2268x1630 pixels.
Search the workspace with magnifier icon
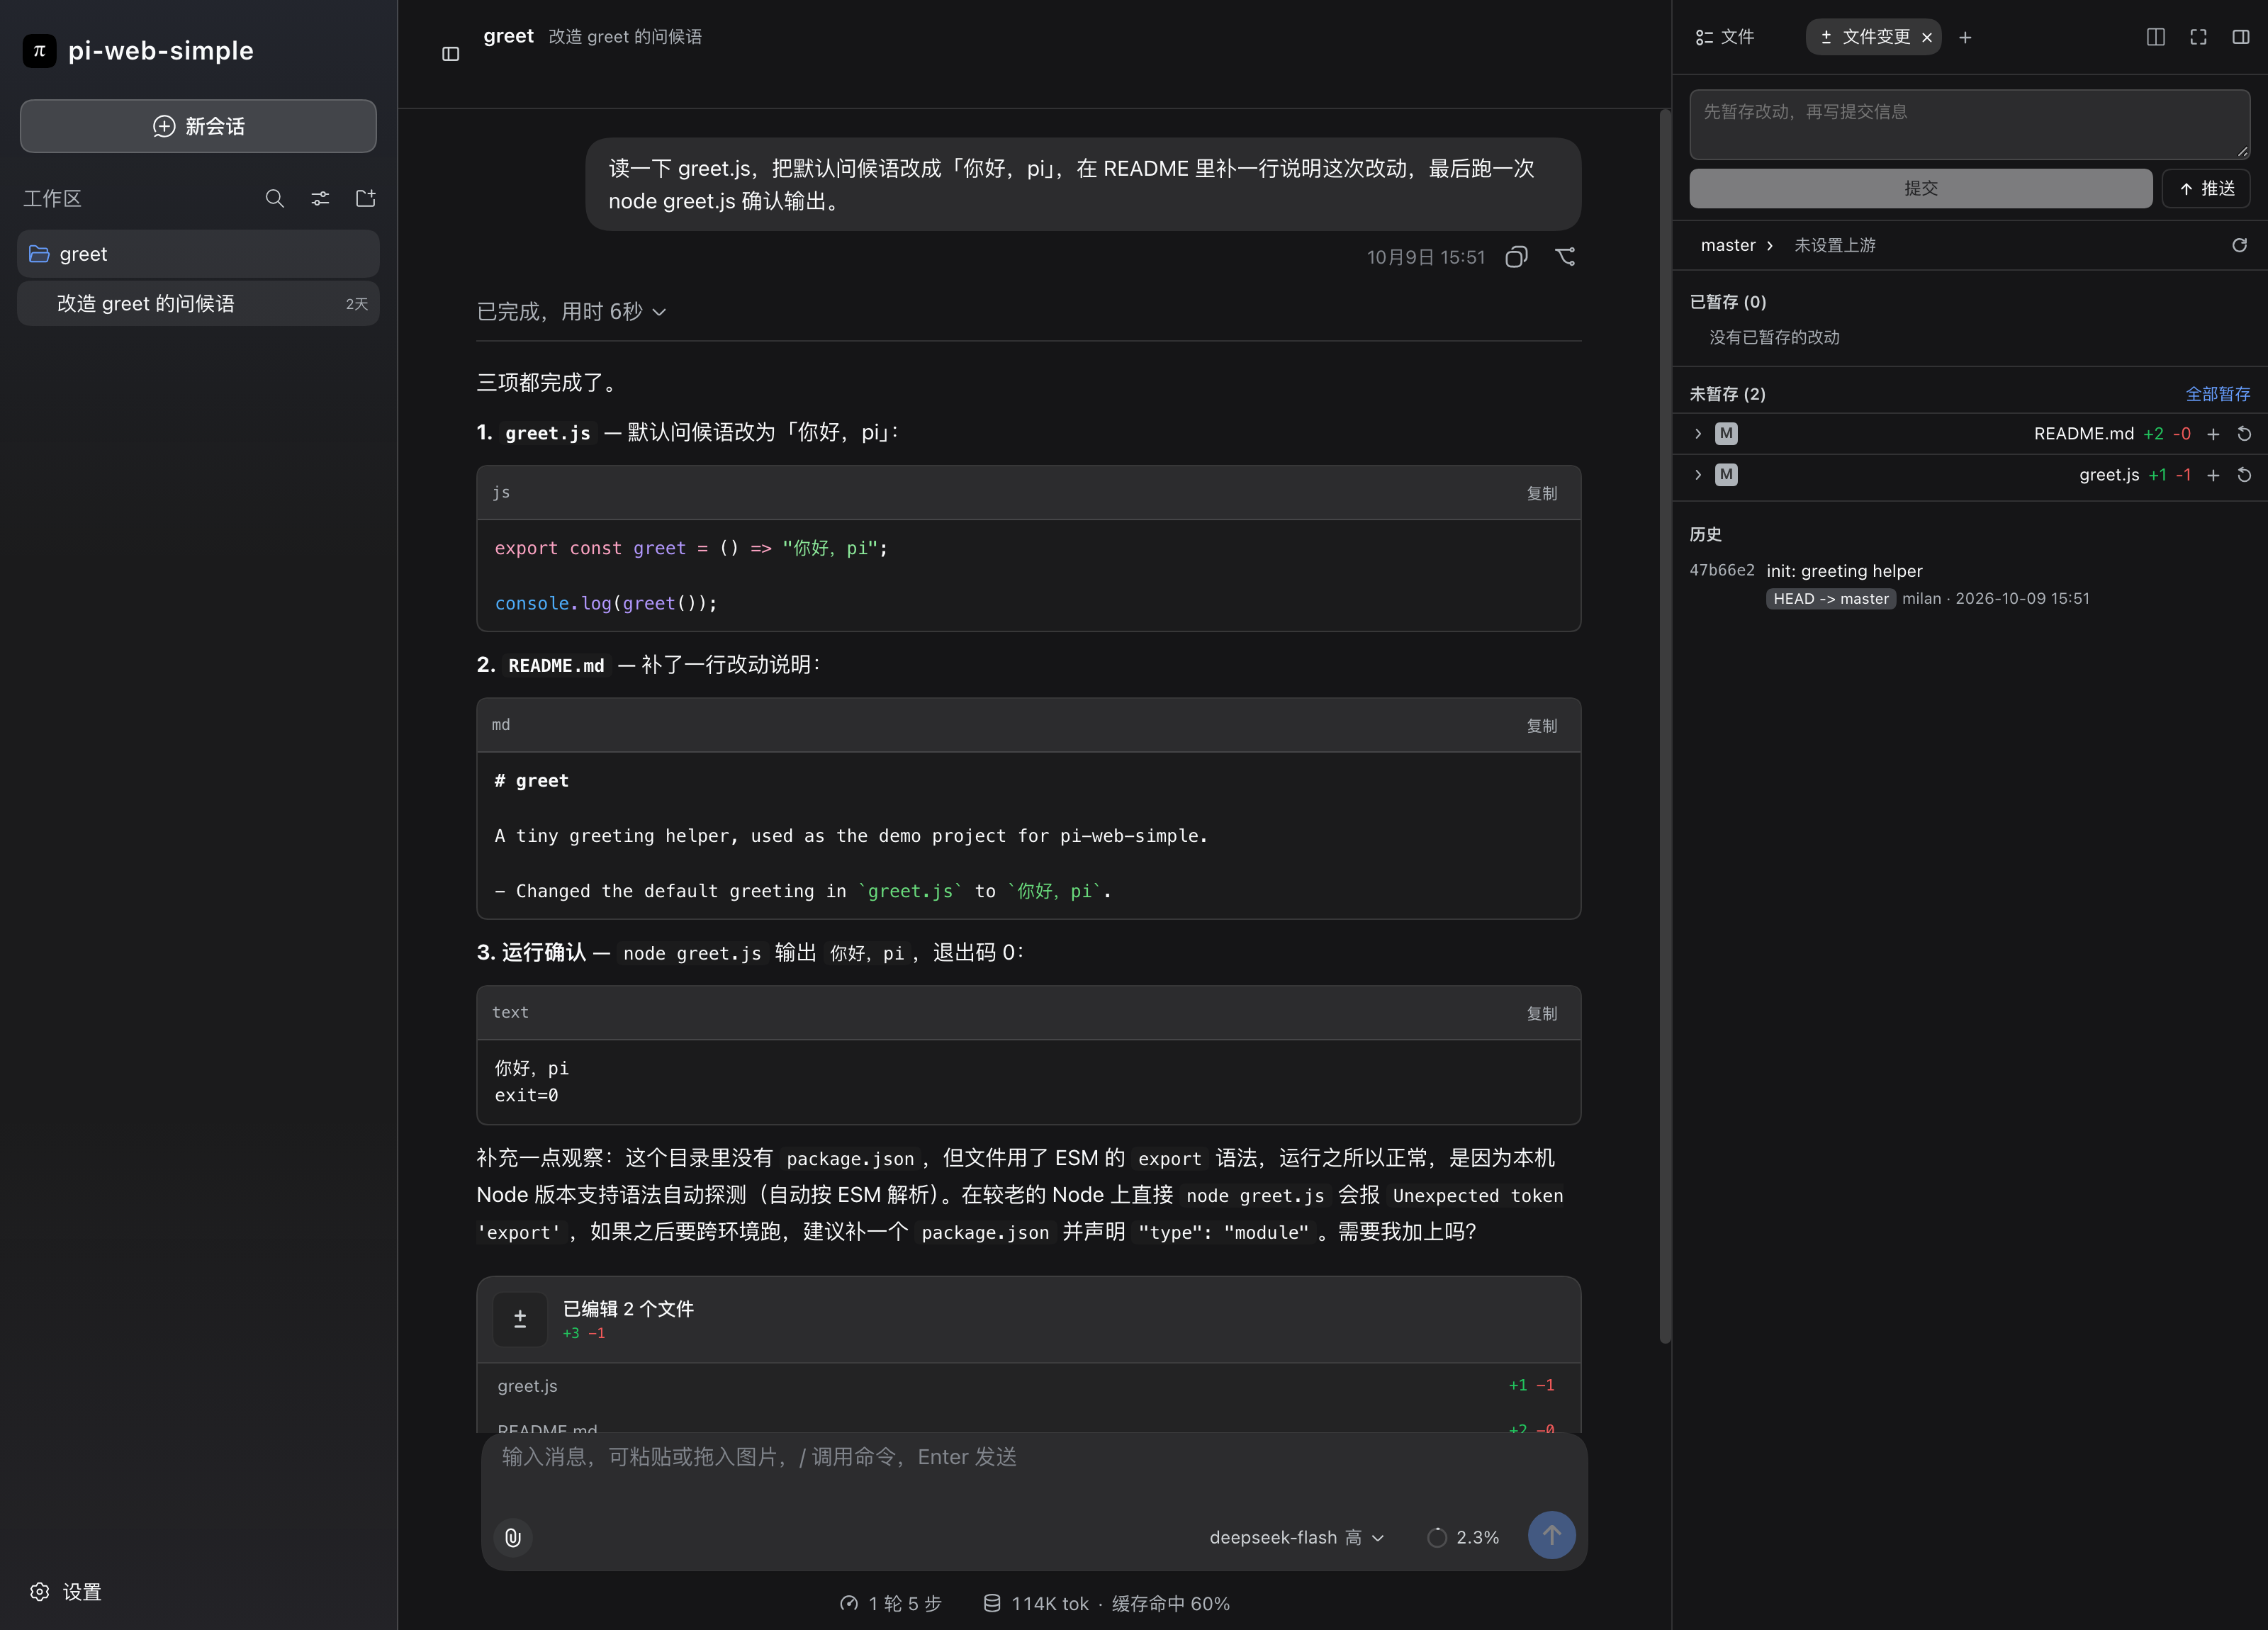pyautogui.click(x=274, y=198)
